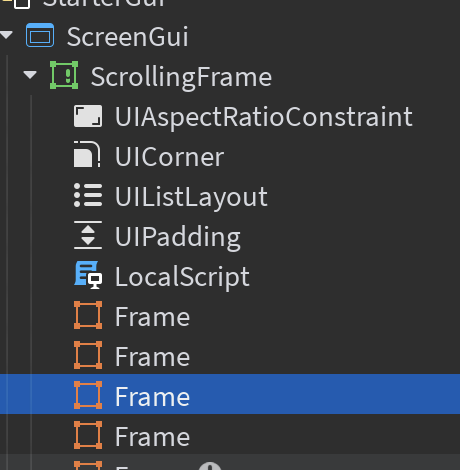
Task: Click the UICorner rounded-corner icon
Action: coord(87,154)
